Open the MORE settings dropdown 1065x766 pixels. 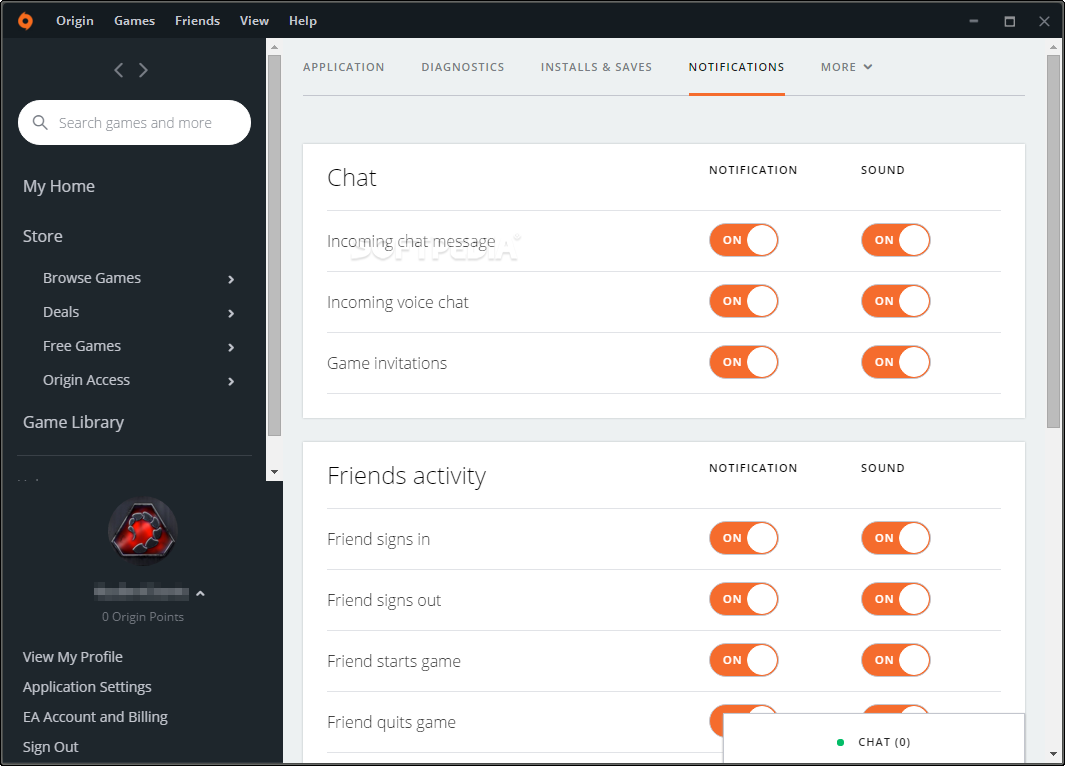846,67
